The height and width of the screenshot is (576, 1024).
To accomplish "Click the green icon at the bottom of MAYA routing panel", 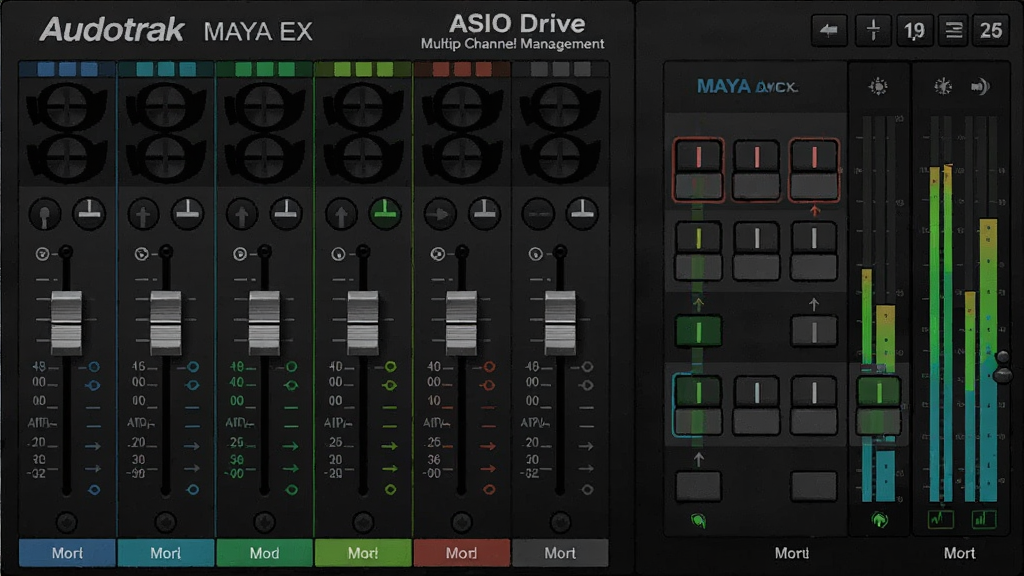I will pos(698,520).
